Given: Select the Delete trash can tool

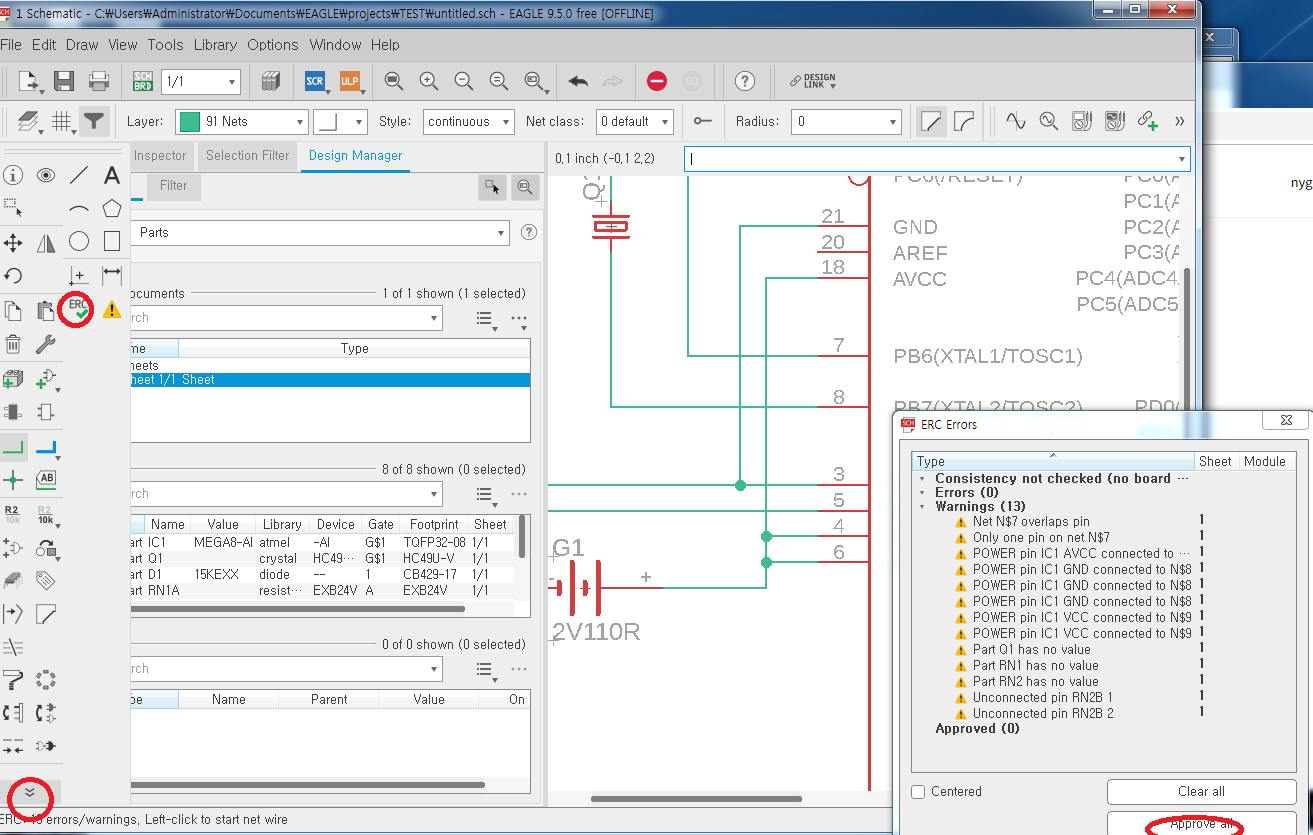Looking at the screenshot, I should pos(13,344).
